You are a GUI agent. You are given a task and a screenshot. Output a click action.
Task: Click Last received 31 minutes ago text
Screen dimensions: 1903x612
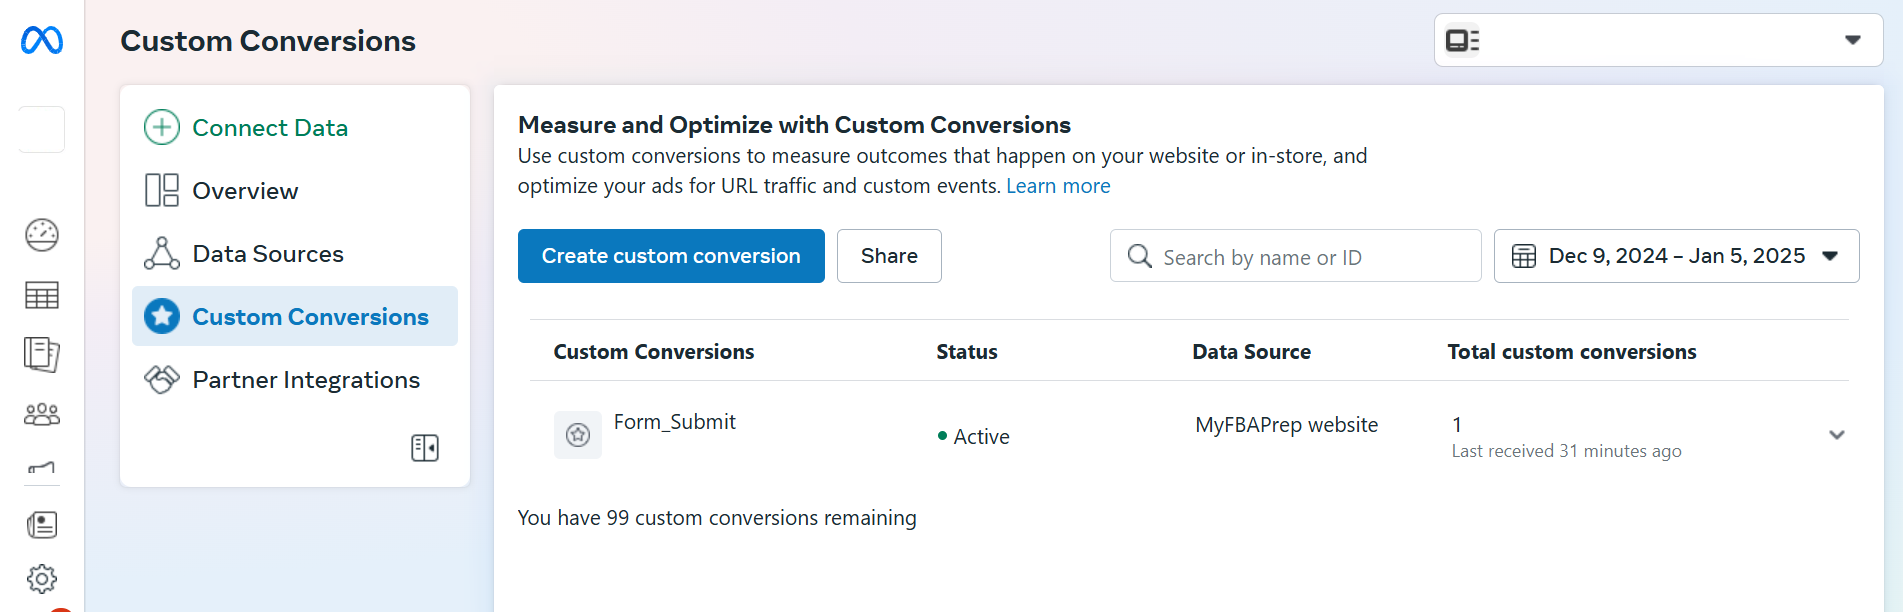pyautogui.click(x=1567, y=451)
